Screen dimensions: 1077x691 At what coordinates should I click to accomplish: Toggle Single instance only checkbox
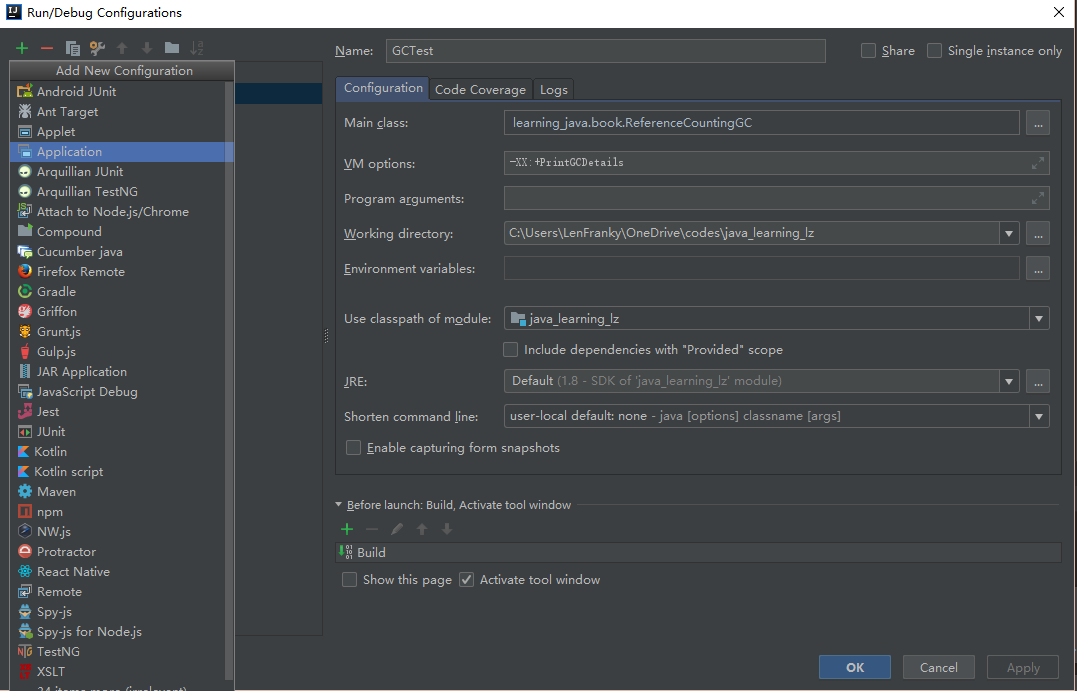934,51
